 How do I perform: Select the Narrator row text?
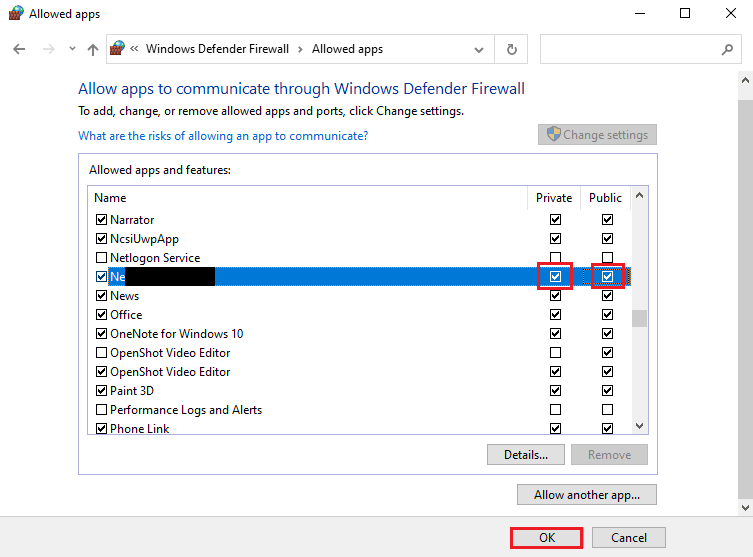132,219
